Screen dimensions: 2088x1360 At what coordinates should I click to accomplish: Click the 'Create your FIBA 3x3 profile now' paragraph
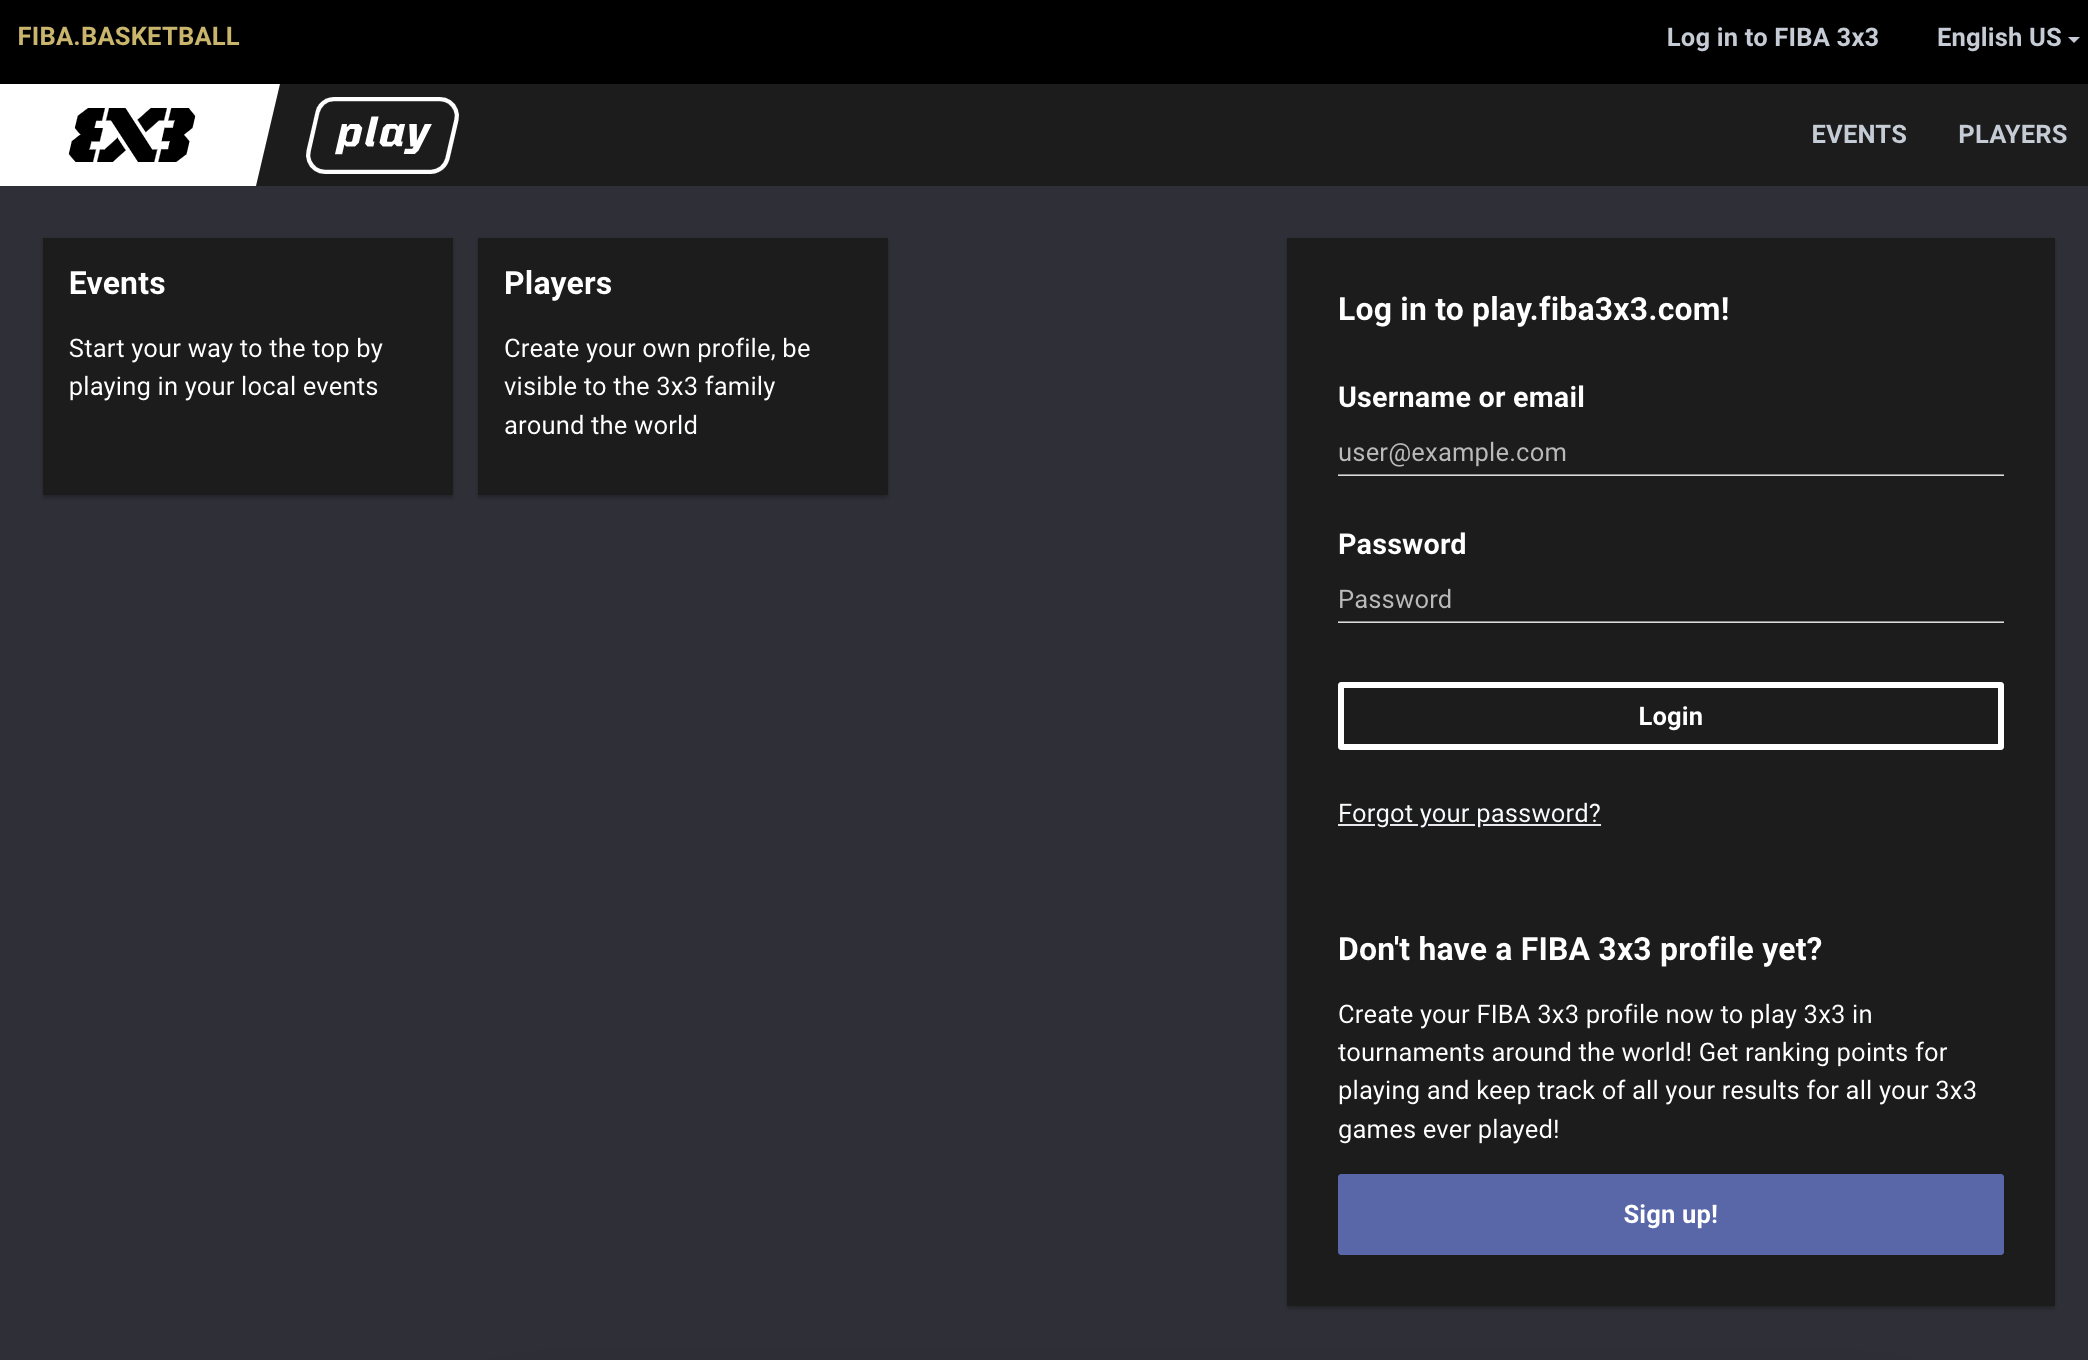[1657, 1071]
